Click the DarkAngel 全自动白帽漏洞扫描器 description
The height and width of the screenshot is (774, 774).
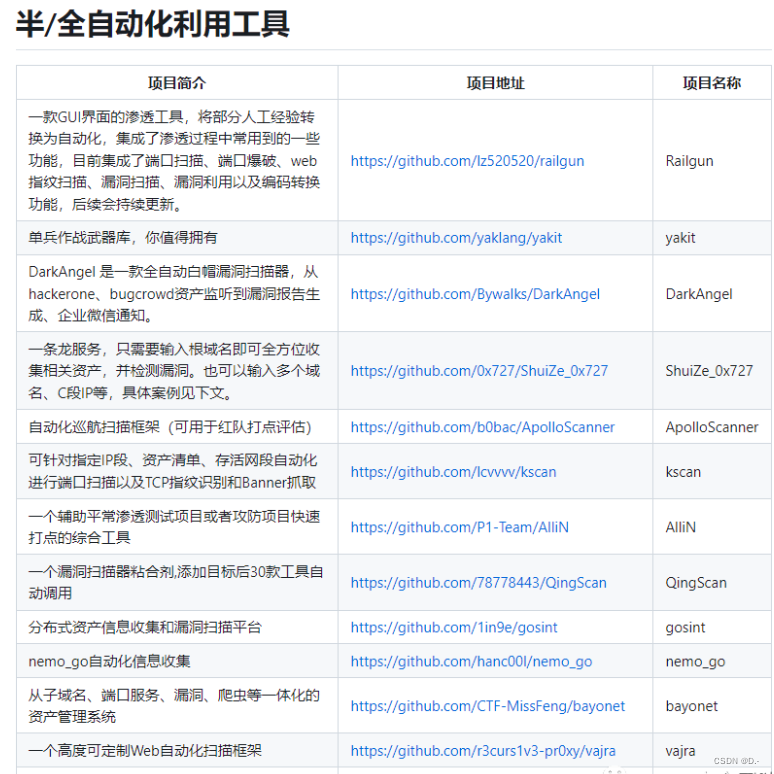pyautogui.click(x=174, y=294)
